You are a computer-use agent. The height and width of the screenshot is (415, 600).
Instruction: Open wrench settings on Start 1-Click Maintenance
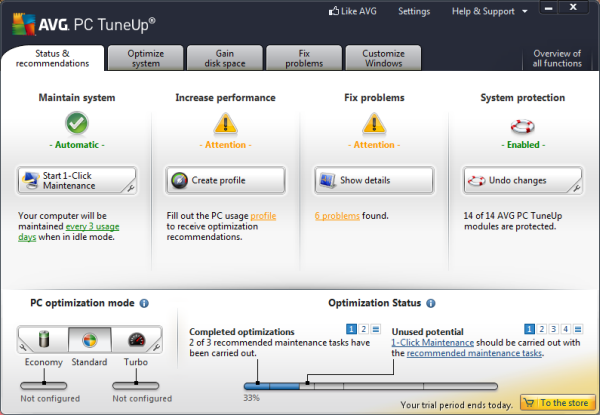tap(130, 187)
